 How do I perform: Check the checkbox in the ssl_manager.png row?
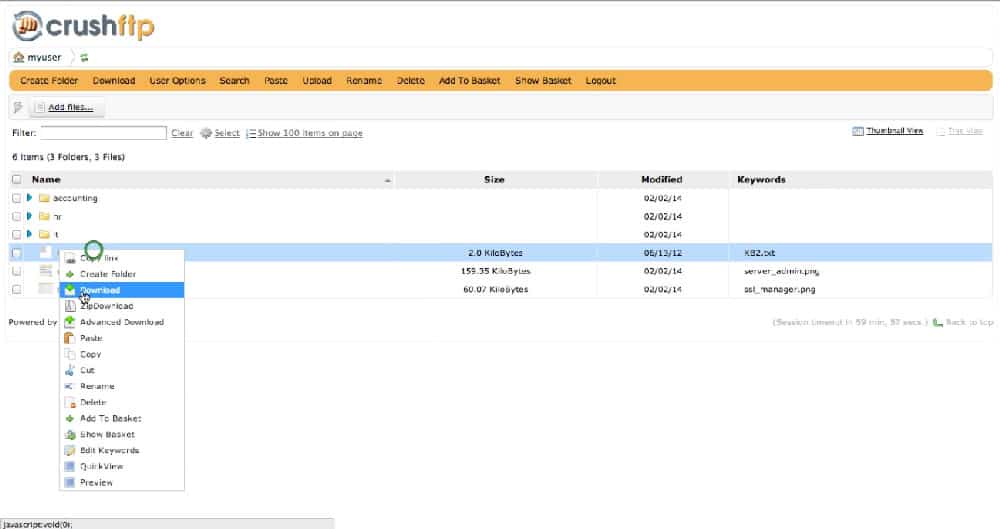(x=17, y=290)
